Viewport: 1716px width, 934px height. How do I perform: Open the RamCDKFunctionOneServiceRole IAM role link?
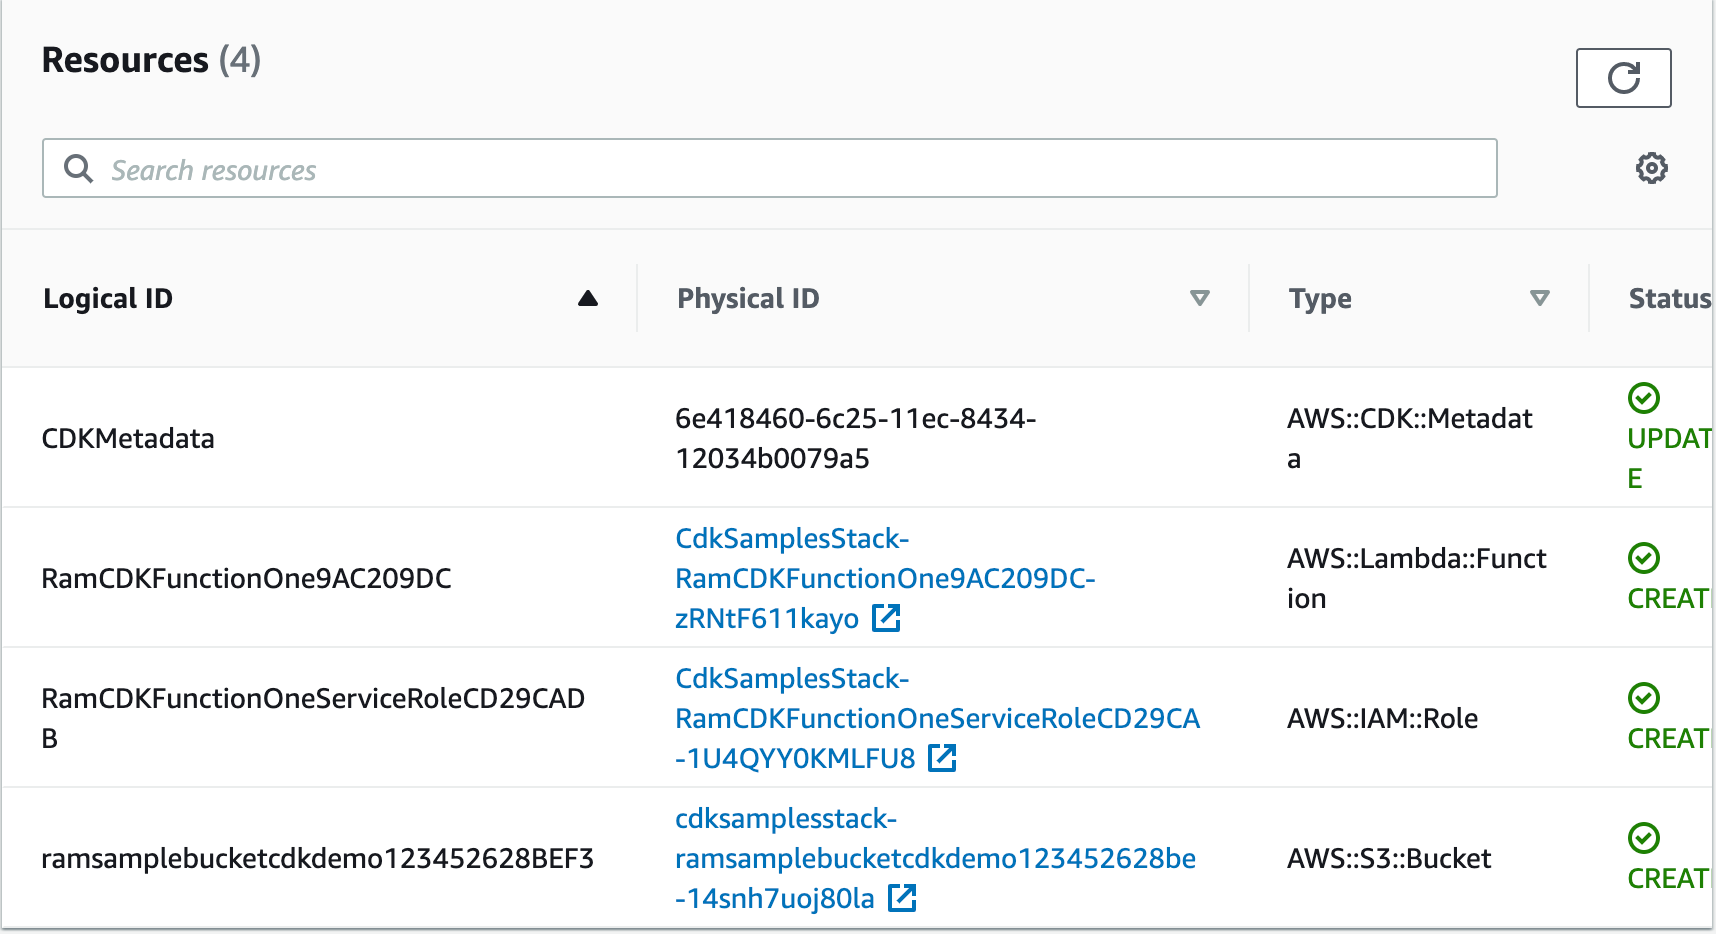tap(936, 718)
